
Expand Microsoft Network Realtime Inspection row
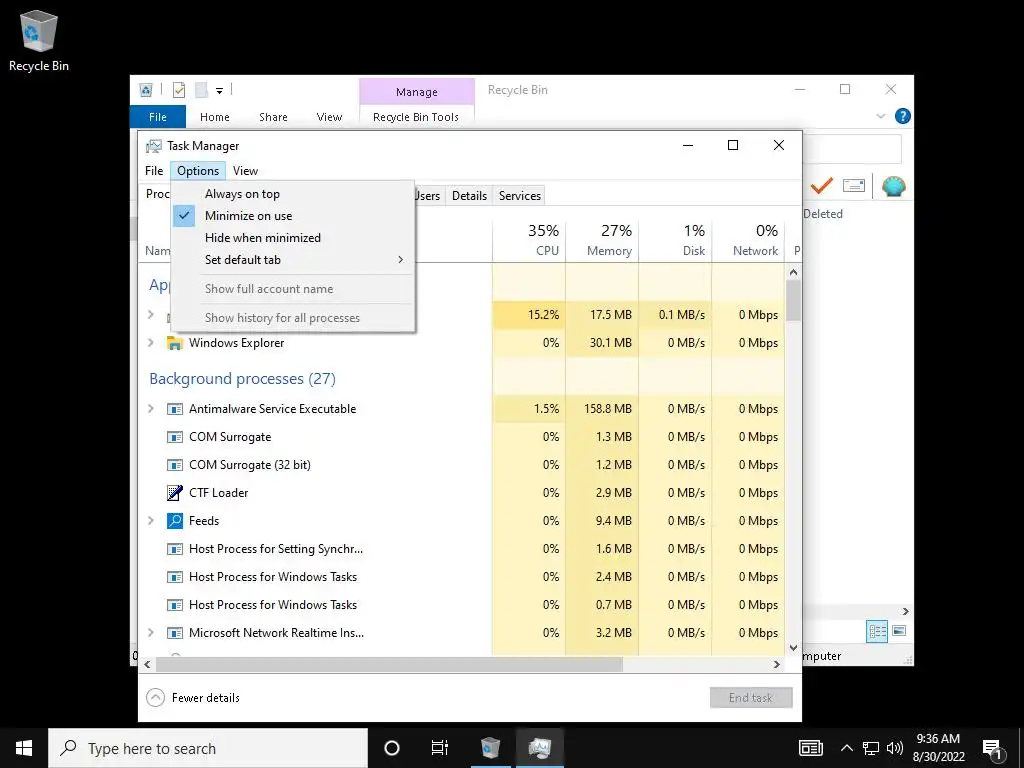[x=151, y=633]
